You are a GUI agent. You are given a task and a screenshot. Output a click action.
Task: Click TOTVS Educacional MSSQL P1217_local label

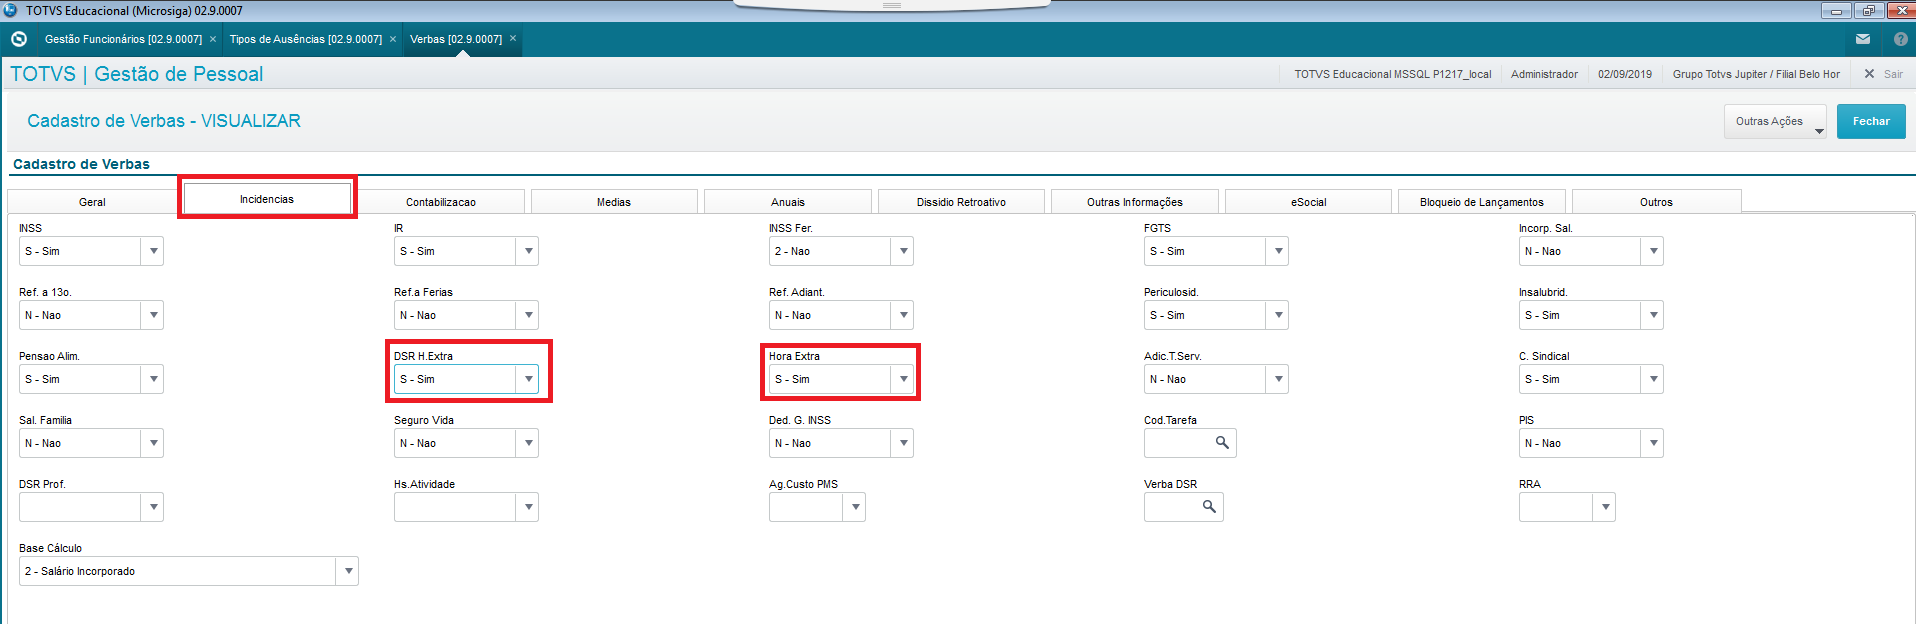click(x=1393, y=74)
